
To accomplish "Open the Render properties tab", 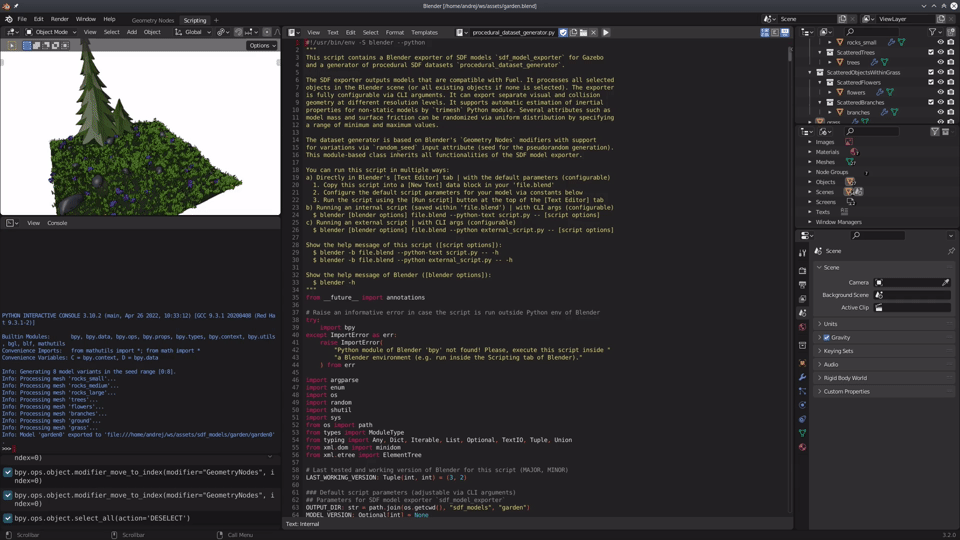I will click(803, 270).
